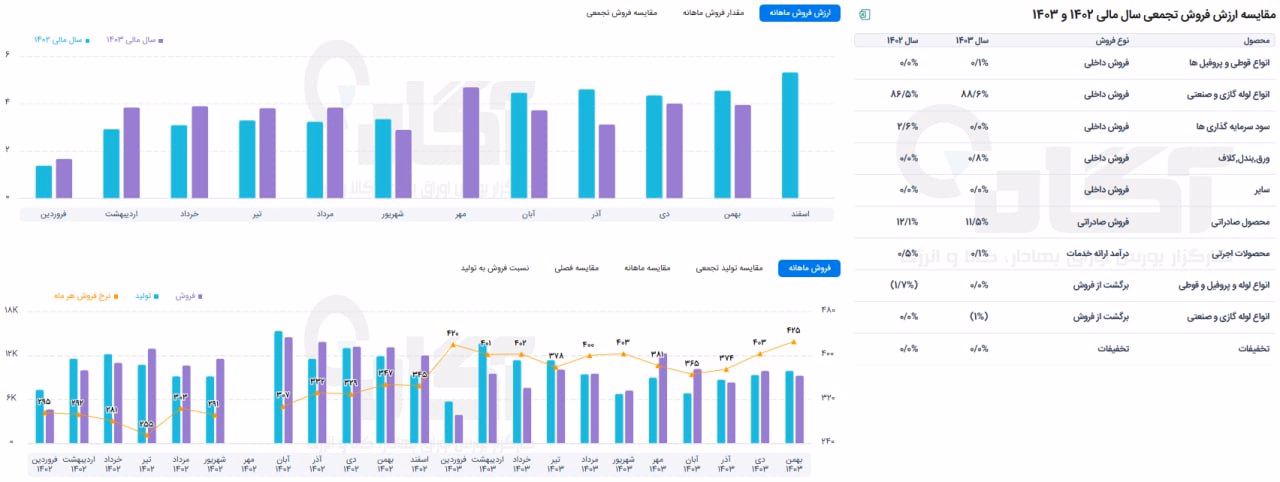
Task: Click the '(۱%)' sales return value
Action: point(979,318)
